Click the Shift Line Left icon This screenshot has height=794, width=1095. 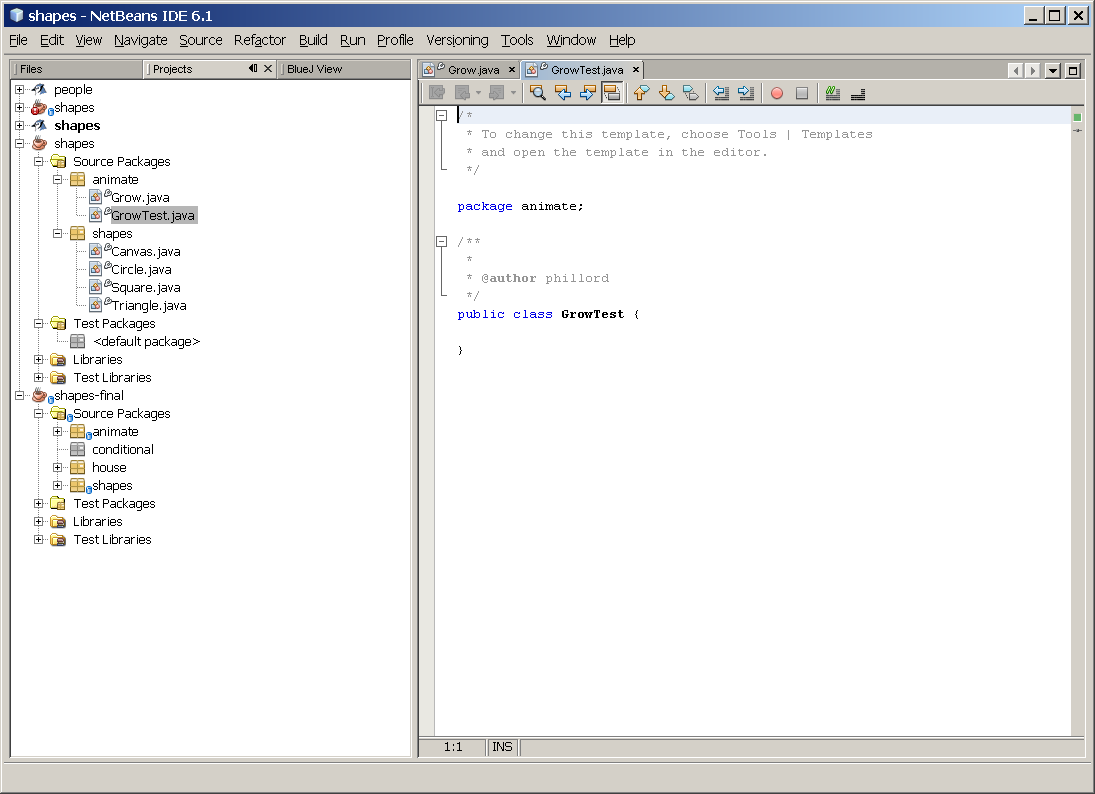click(x=720, y=93)
